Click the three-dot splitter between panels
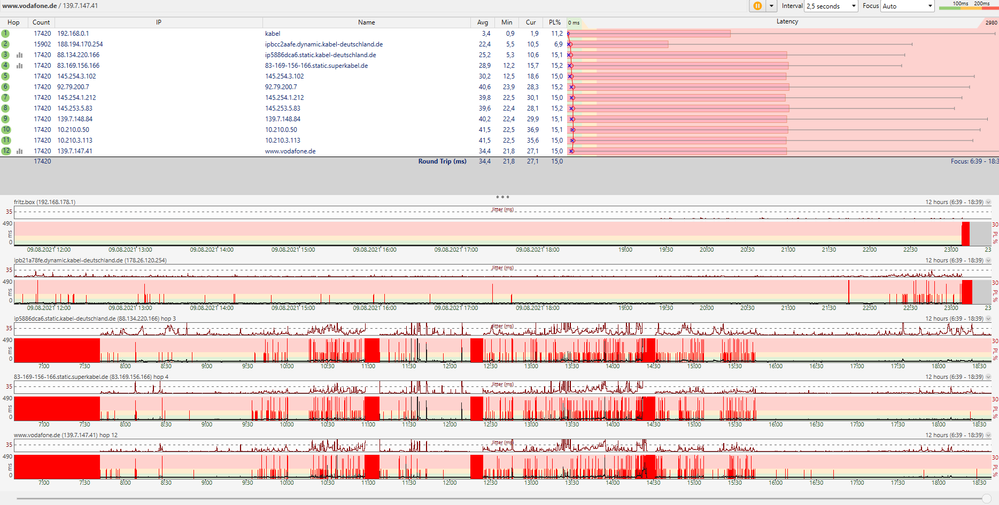This screenshot has height=505, width=999. (x=502, y=197)
